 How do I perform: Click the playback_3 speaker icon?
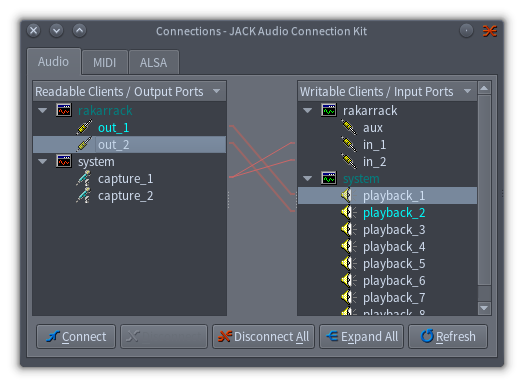tap(349, 230)
